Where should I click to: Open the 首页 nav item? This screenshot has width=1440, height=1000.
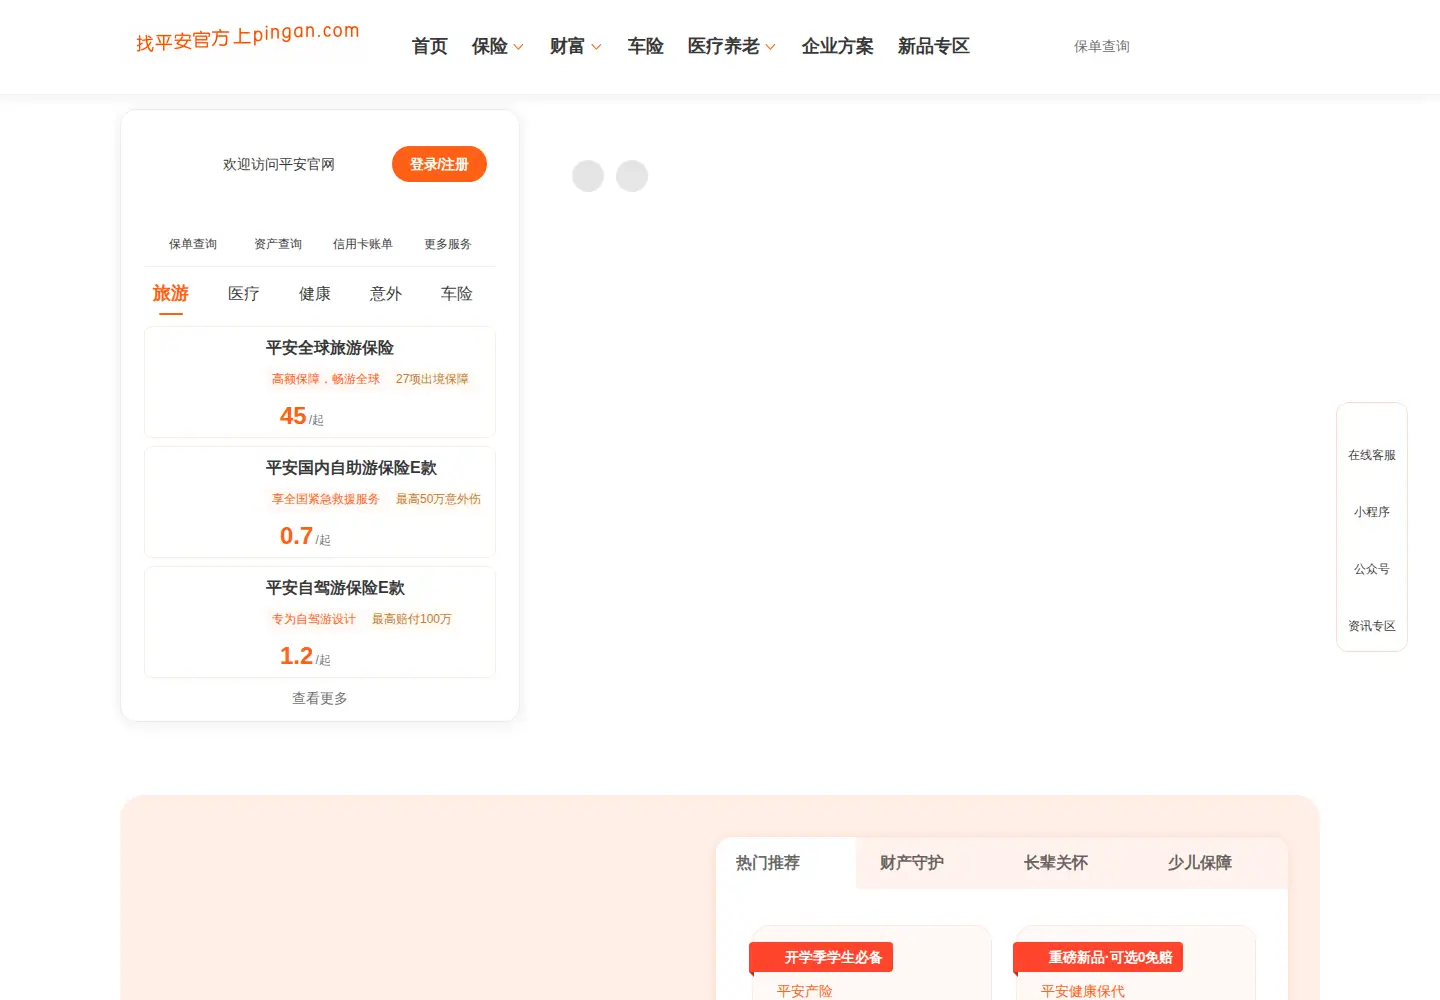coord(430,46)
